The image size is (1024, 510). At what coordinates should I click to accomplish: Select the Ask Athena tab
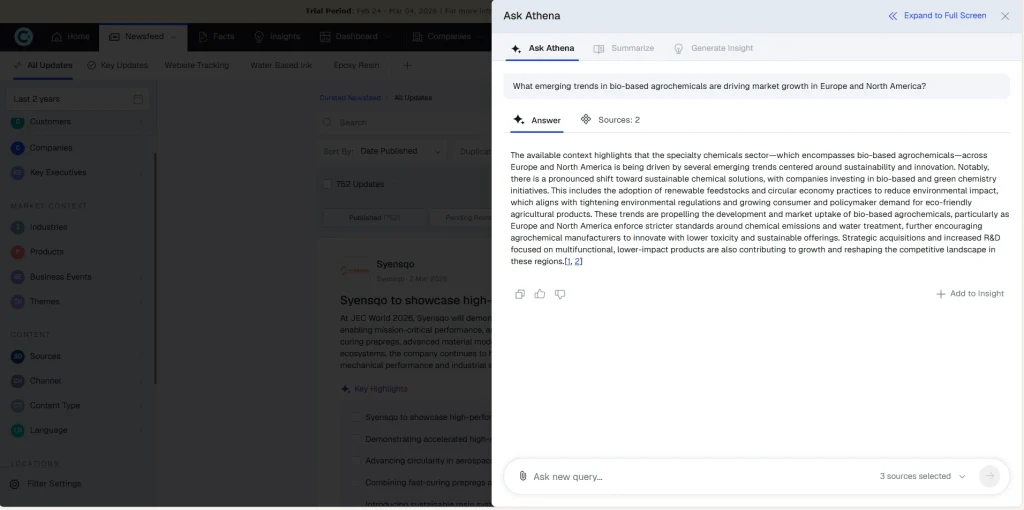coord(543,48)
